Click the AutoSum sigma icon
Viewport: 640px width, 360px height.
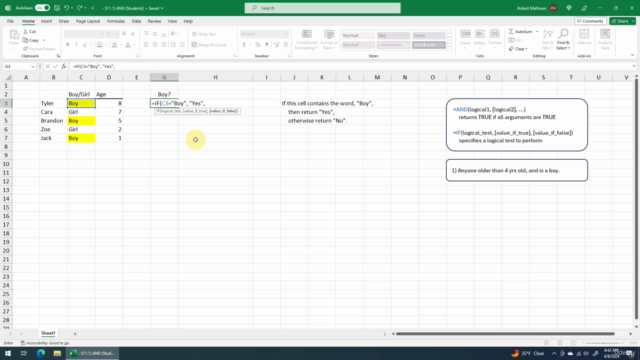[x=511, y=31]
